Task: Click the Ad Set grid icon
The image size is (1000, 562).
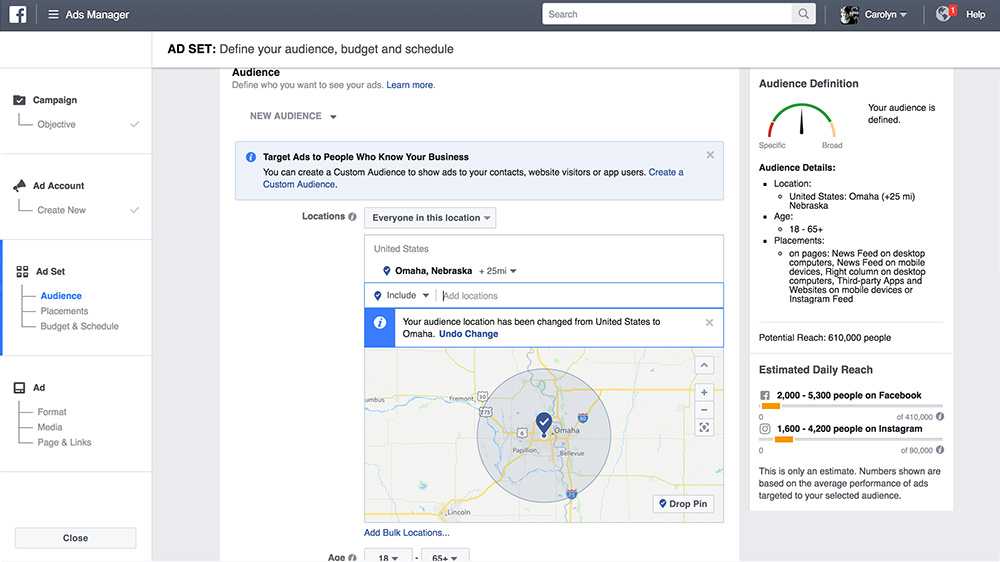Action: 22,272
